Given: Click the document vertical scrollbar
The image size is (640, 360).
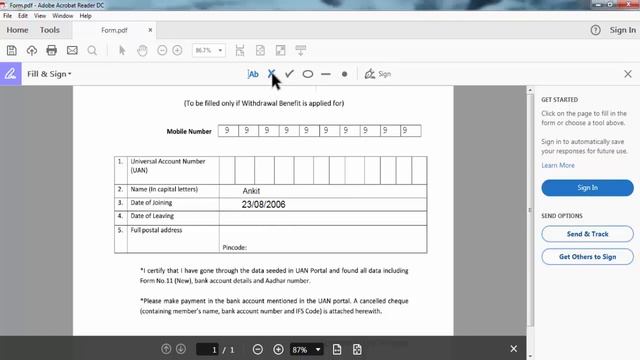Looking at the screenshot, I should (x=530, y=210).
